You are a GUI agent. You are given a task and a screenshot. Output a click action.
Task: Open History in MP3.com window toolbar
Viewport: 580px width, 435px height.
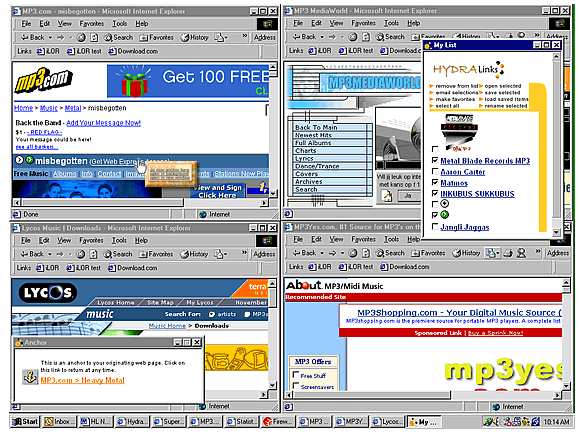(195, 37)
